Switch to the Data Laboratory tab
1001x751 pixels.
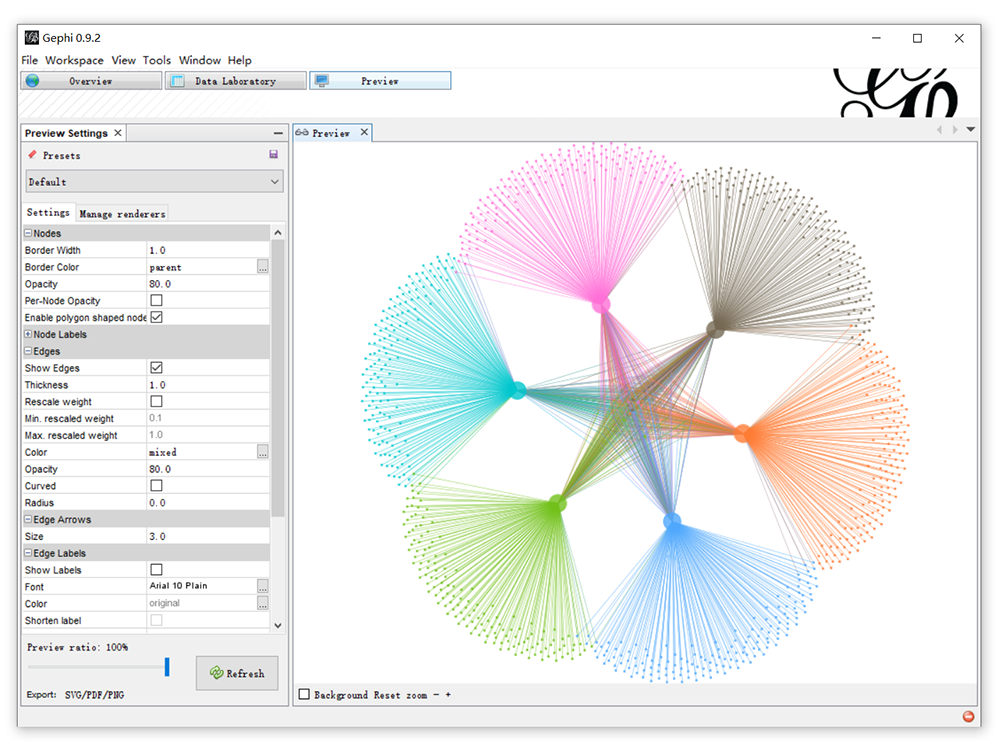click(236, 81)
